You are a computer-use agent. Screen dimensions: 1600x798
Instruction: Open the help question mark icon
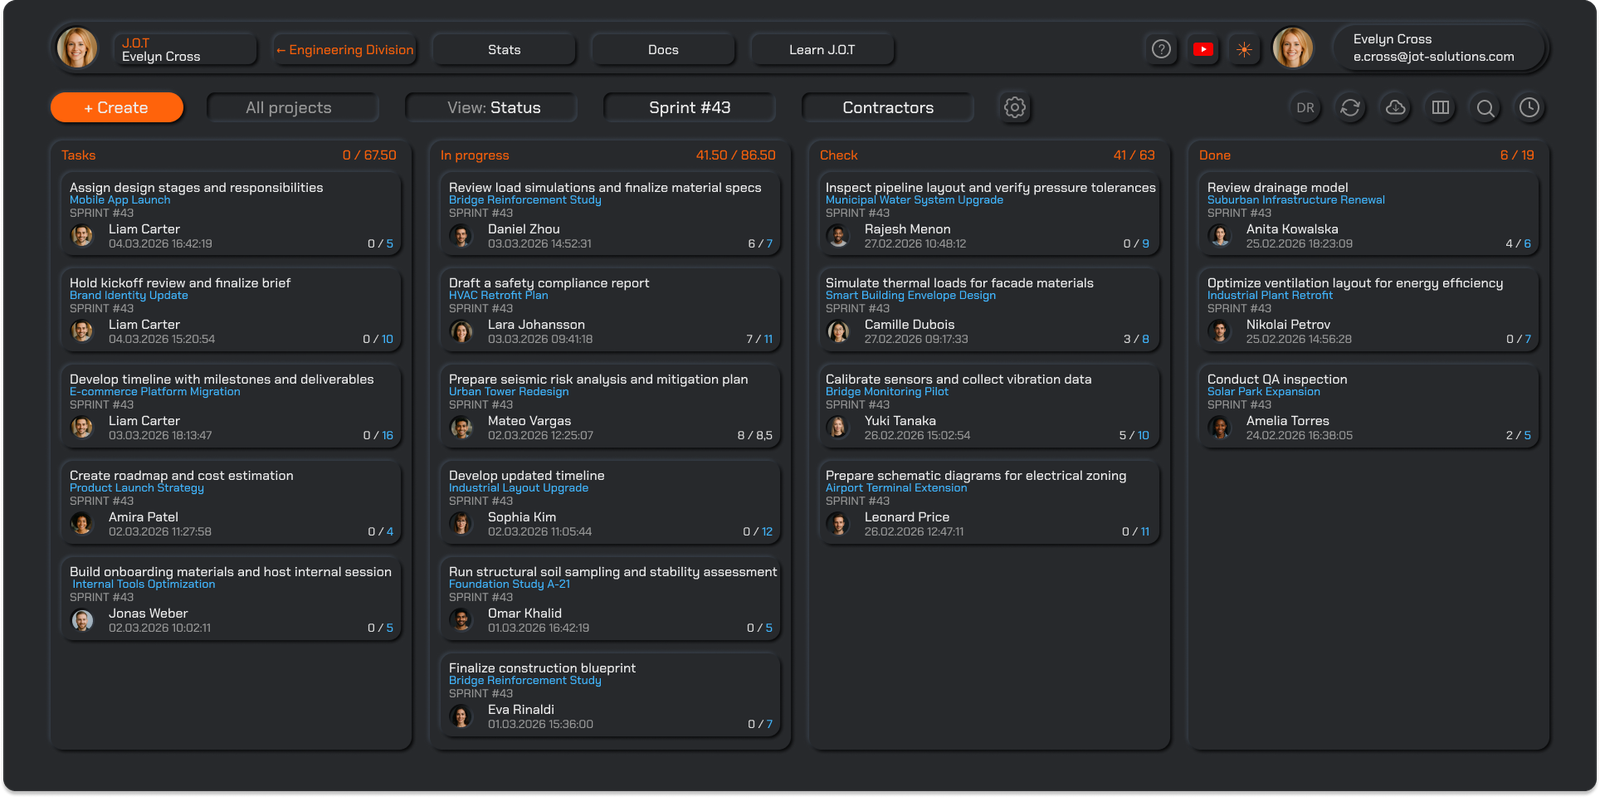[1161, 49]
